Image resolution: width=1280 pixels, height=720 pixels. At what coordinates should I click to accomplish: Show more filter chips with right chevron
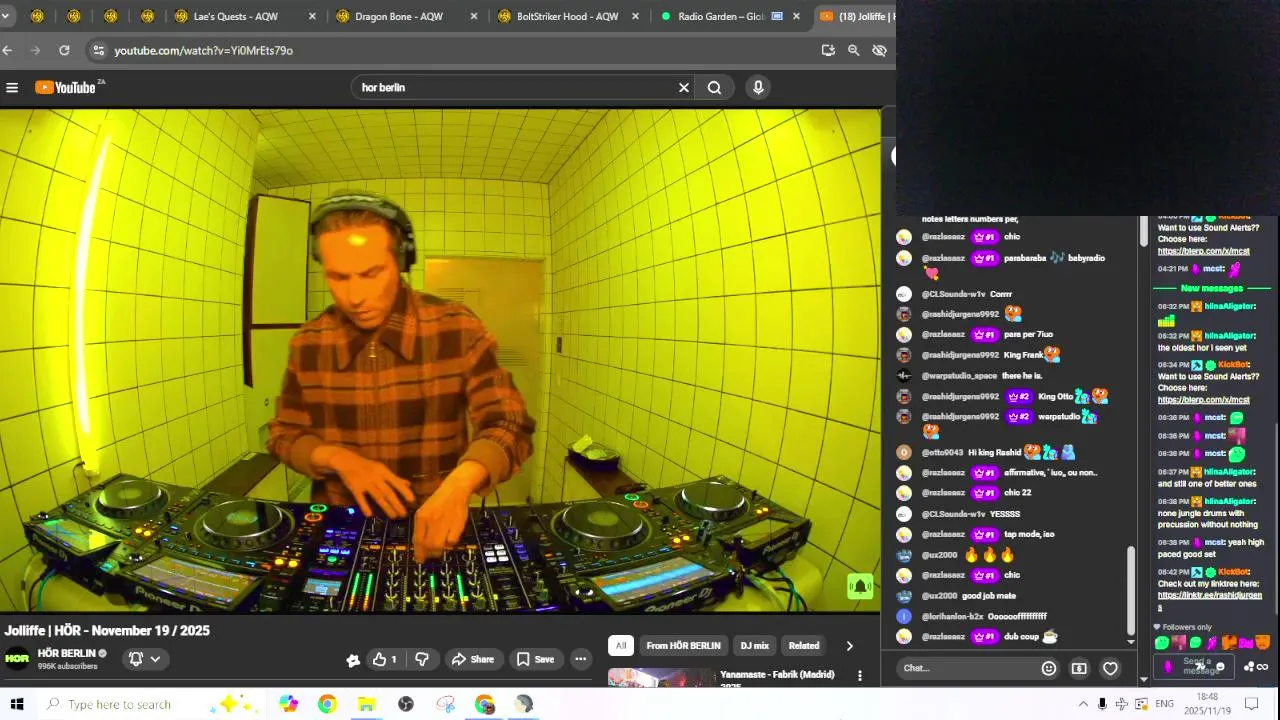point(850,646)
